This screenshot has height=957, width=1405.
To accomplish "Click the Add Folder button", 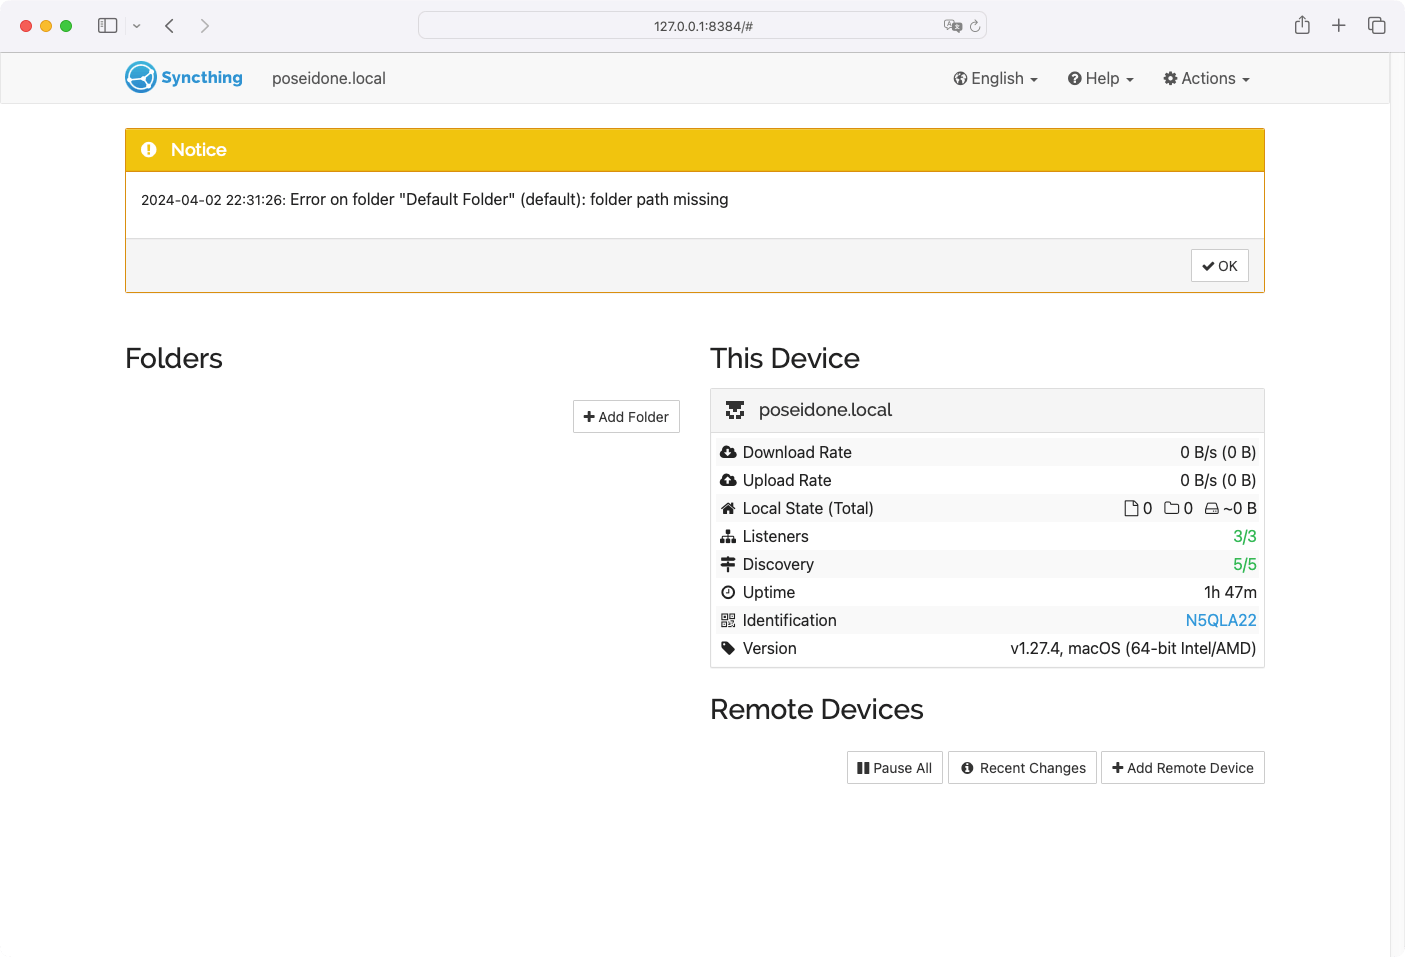I will [626, 417].
